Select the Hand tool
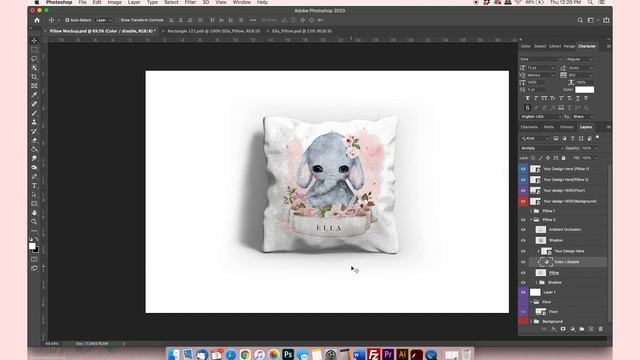The width and height of the screenshot is (640, 360). (34, 213)
